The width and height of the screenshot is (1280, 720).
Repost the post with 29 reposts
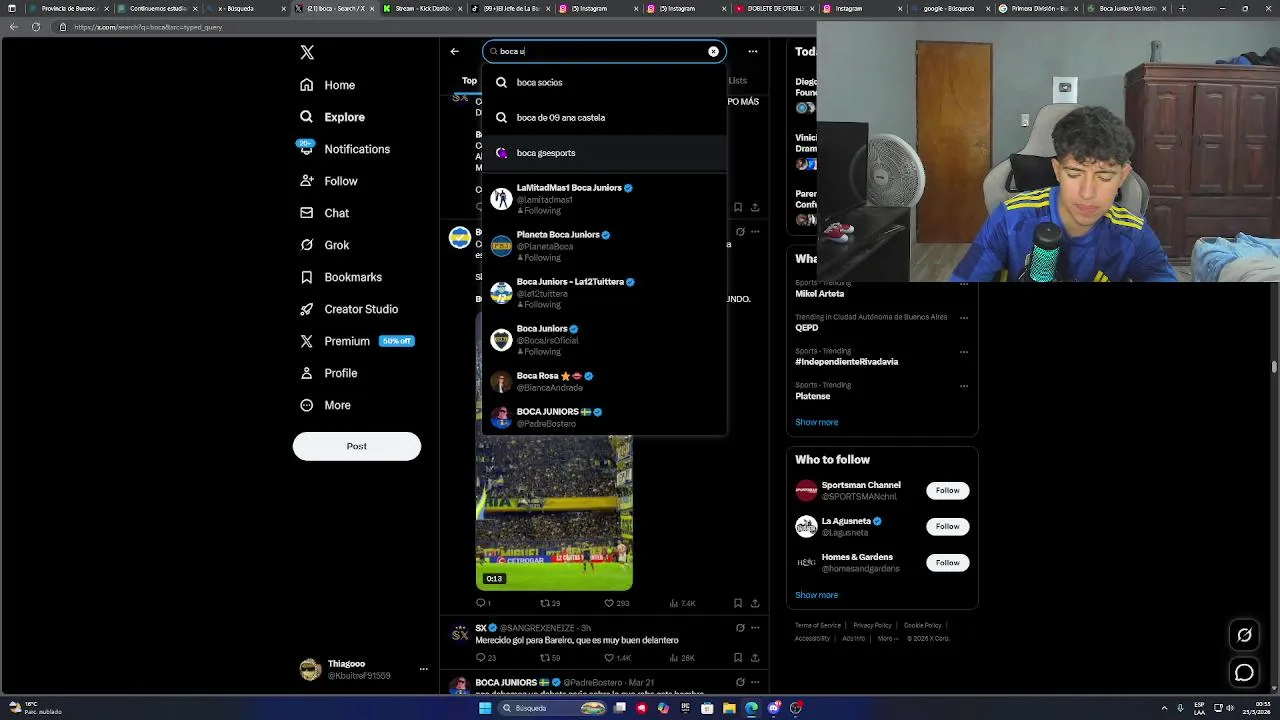pos(549,603)
